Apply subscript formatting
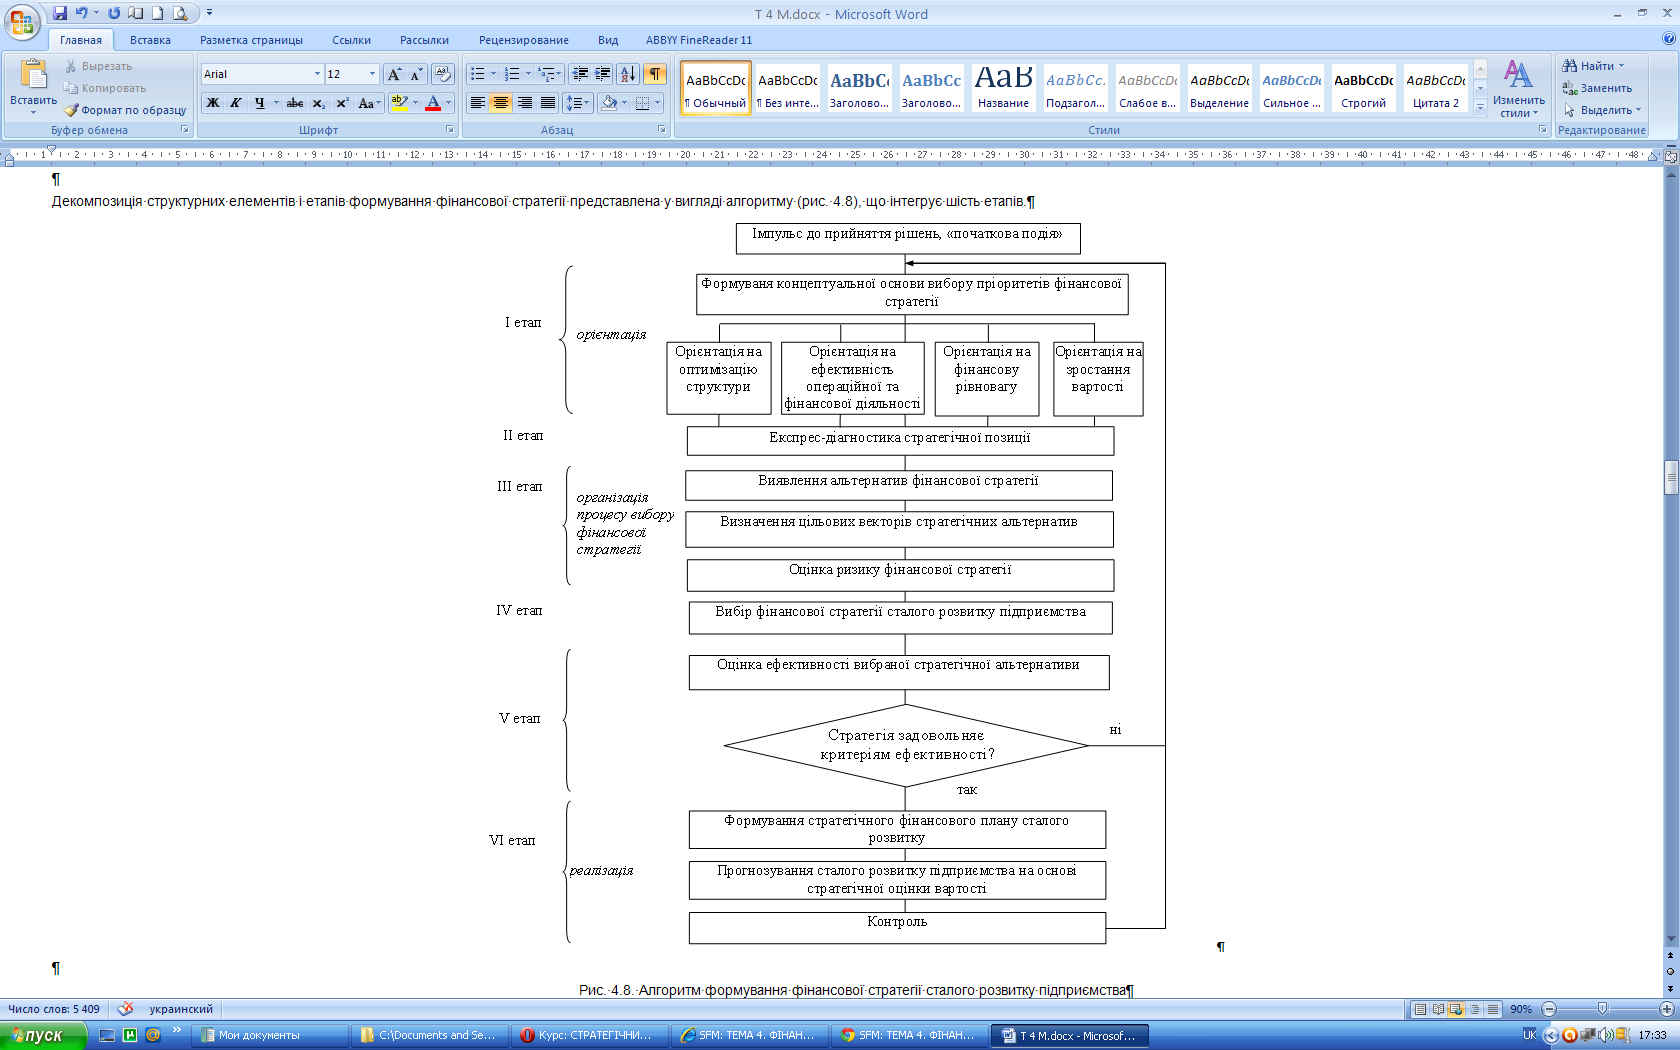 pos(319,103)
